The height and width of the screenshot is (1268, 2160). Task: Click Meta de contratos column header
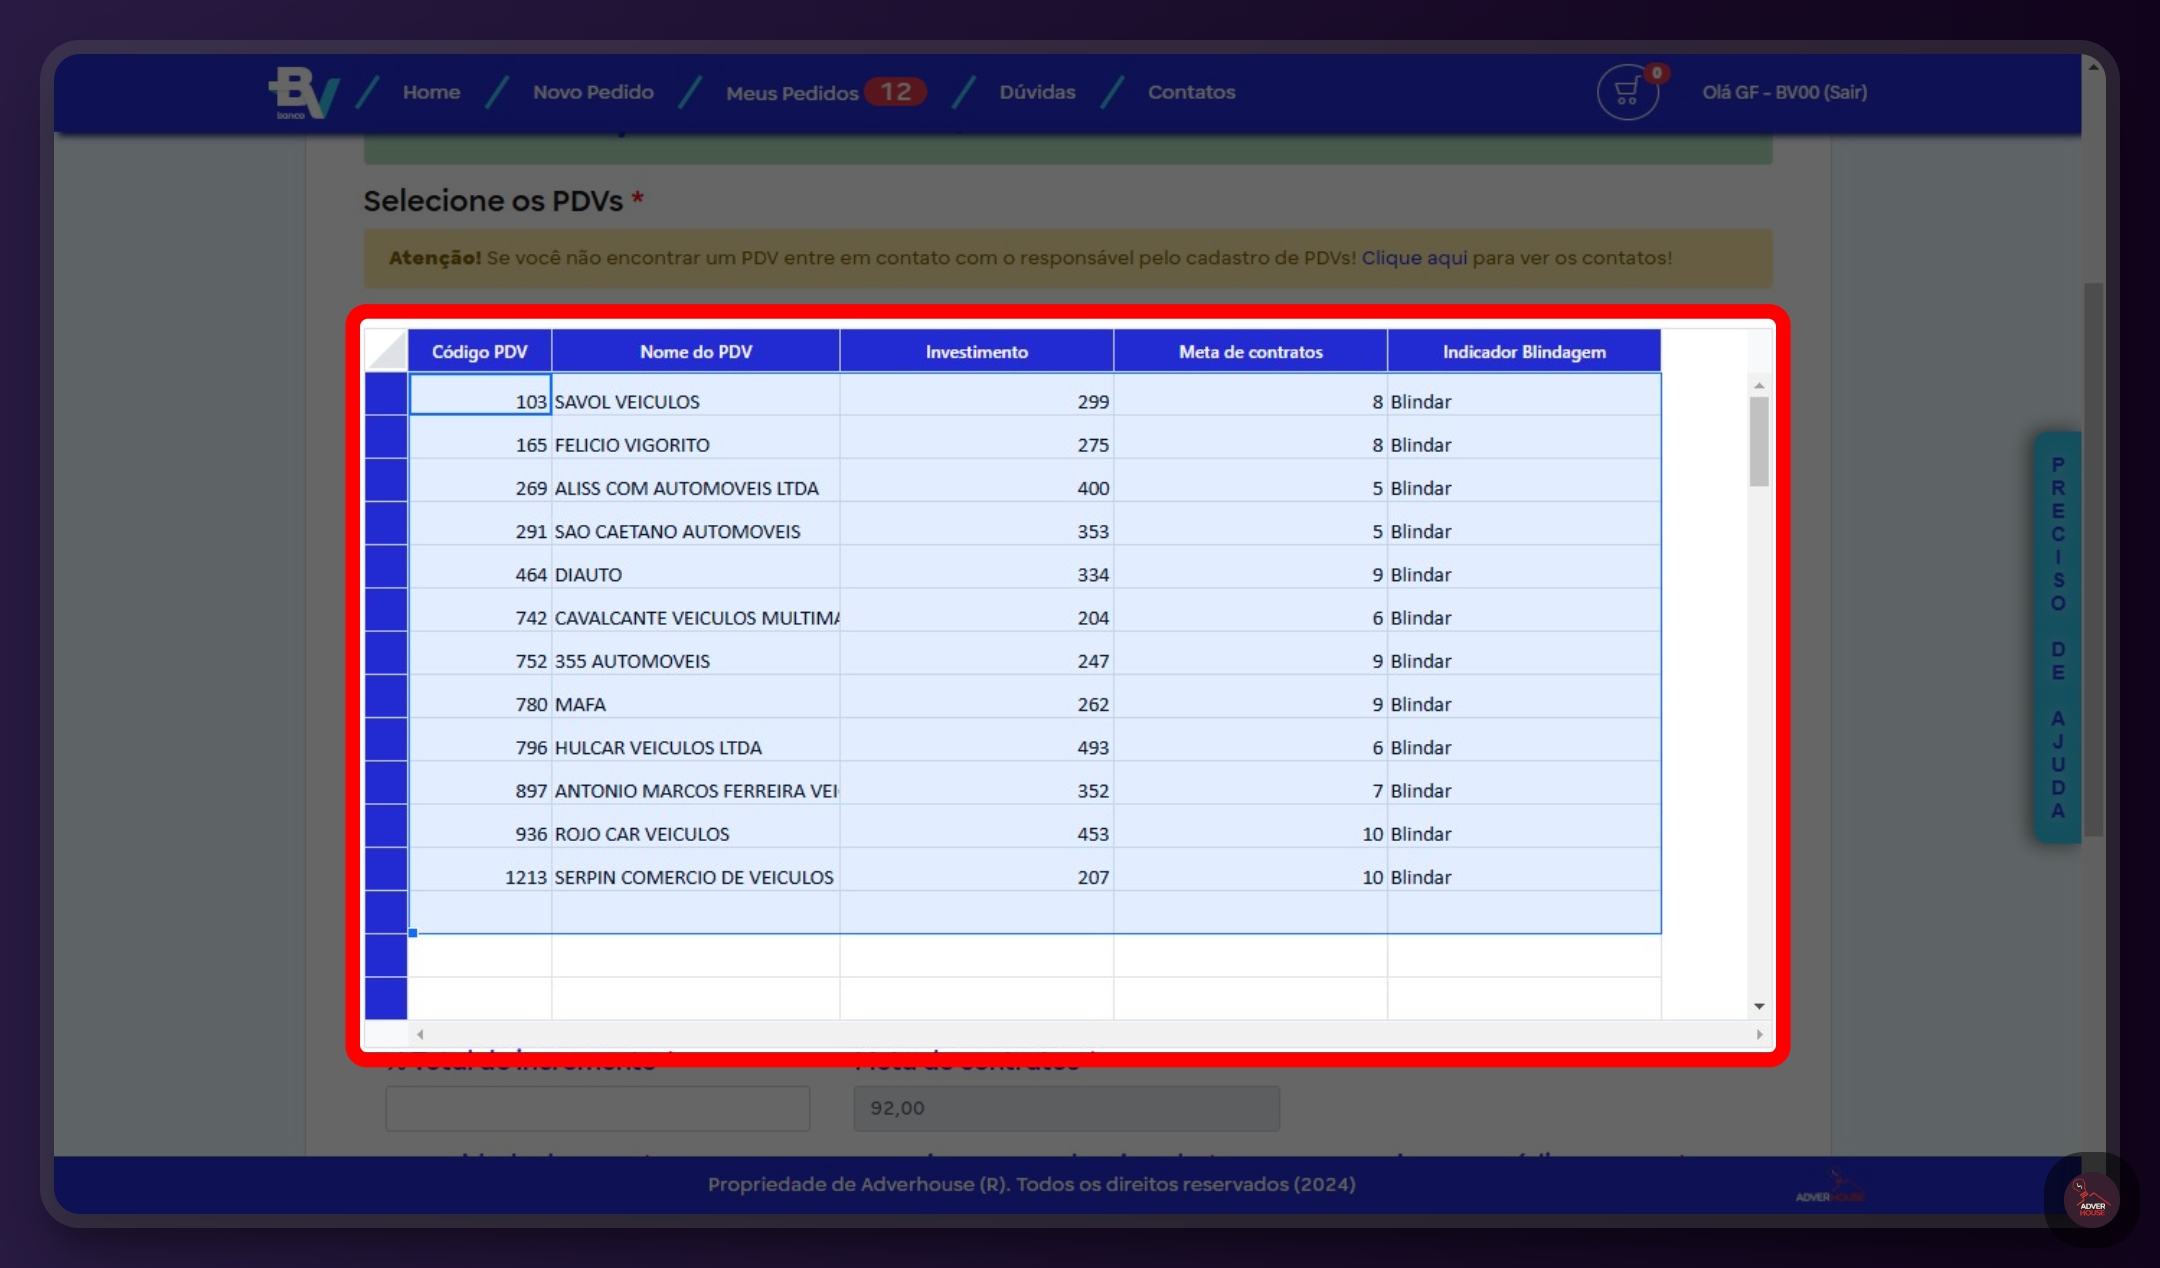(x=1250, y=351)
